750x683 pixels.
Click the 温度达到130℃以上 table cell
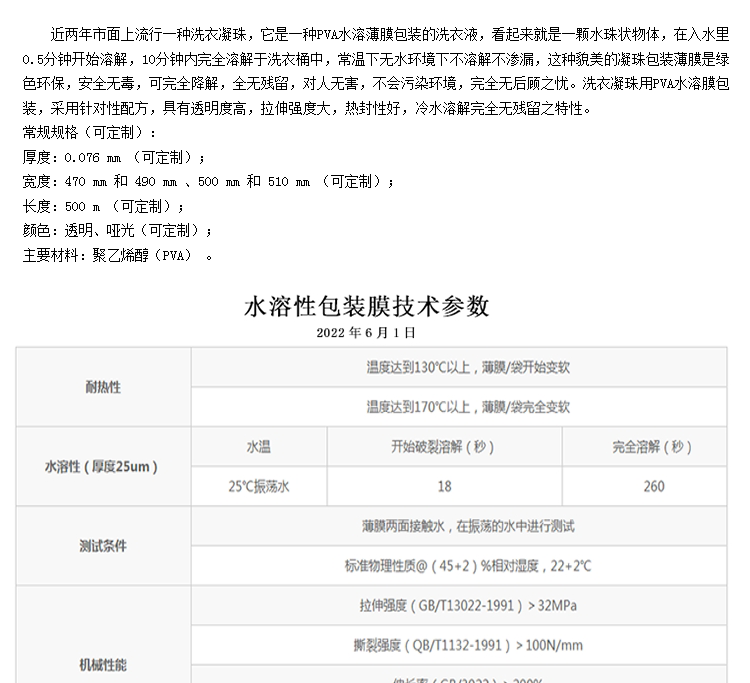point(467,367)
